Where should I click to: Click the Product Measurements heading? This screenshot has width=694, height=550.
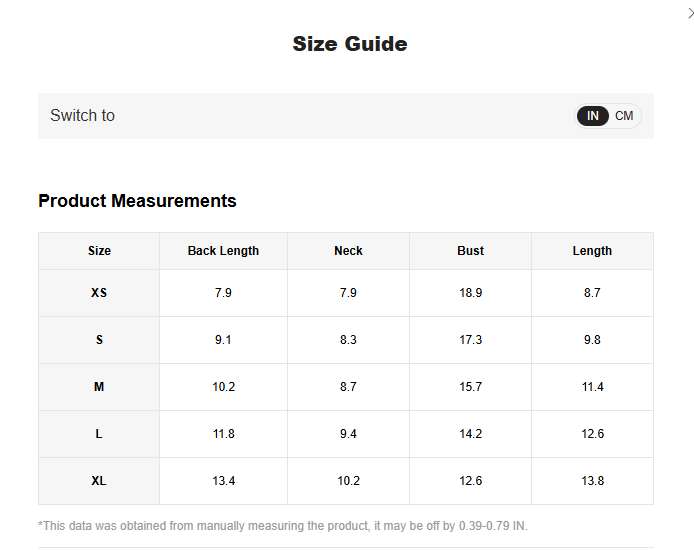pyautogui.click(x=137, y=201)
